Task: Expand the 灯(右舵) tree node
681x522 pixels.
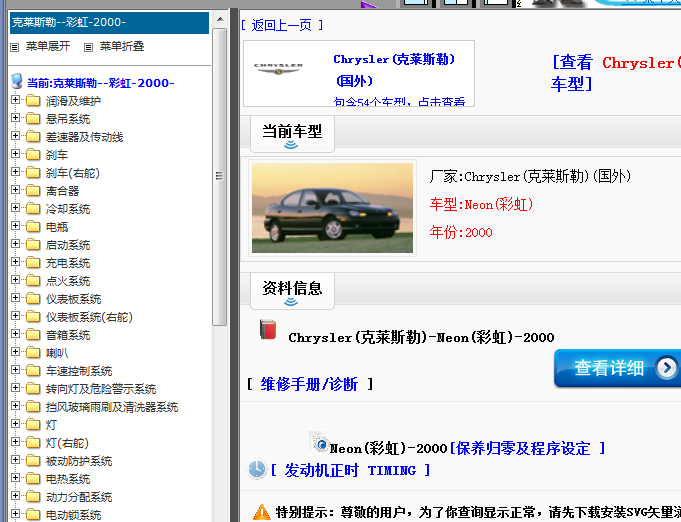Action: 16,442
